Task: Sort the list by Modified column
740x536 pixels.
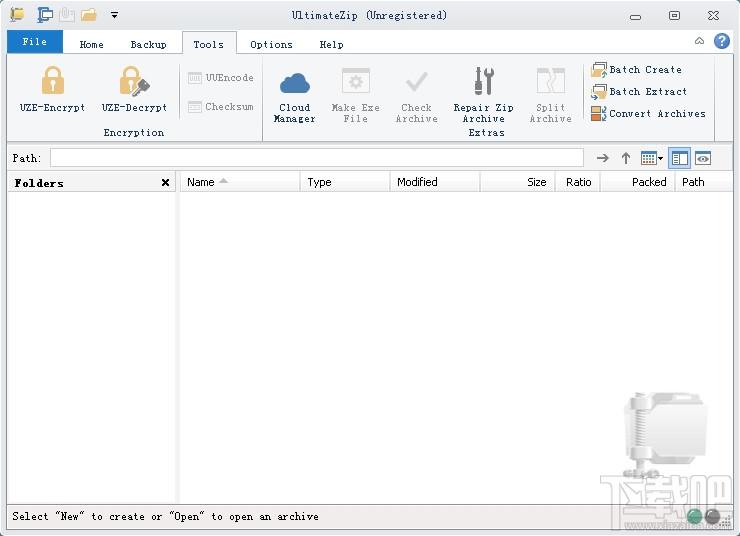Action: tap(435, 182)
